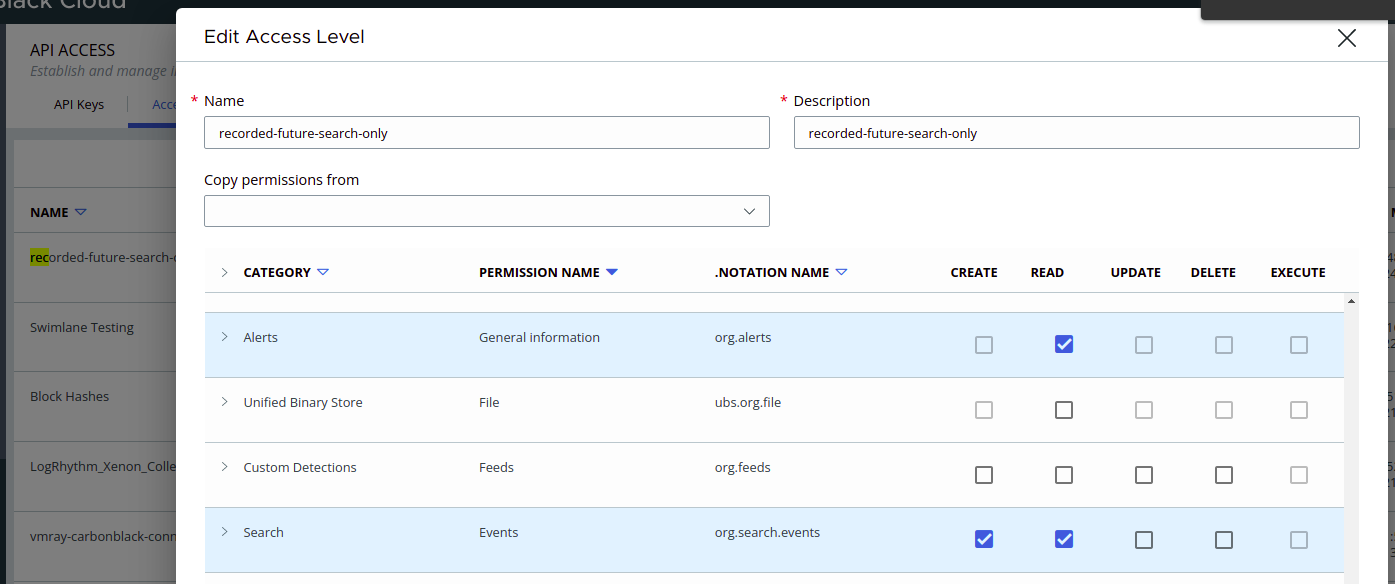Image resolution: width=1395 pixels, height=584 pixels.
Task: Expand the Search category row
Action: point(224,532)
